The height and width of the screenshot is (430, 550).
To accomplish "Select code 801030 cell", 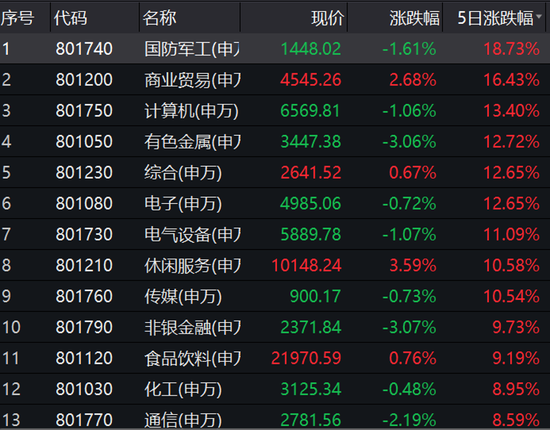I will (84, 388).
